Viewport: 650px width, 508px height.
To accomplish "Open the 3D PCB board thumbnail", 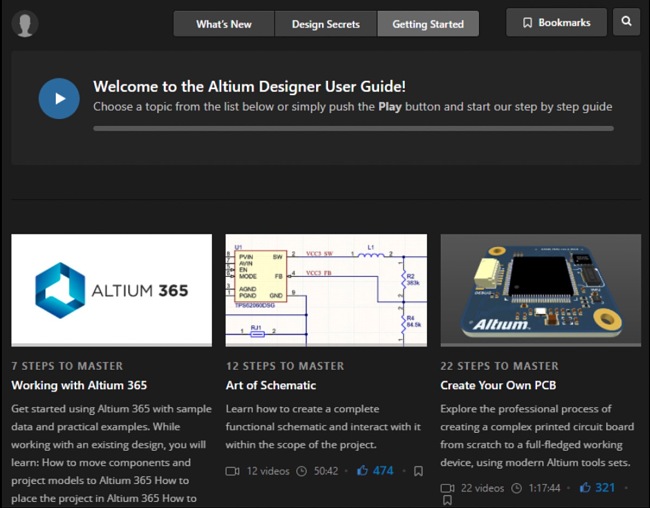I will tap(541, 290).
